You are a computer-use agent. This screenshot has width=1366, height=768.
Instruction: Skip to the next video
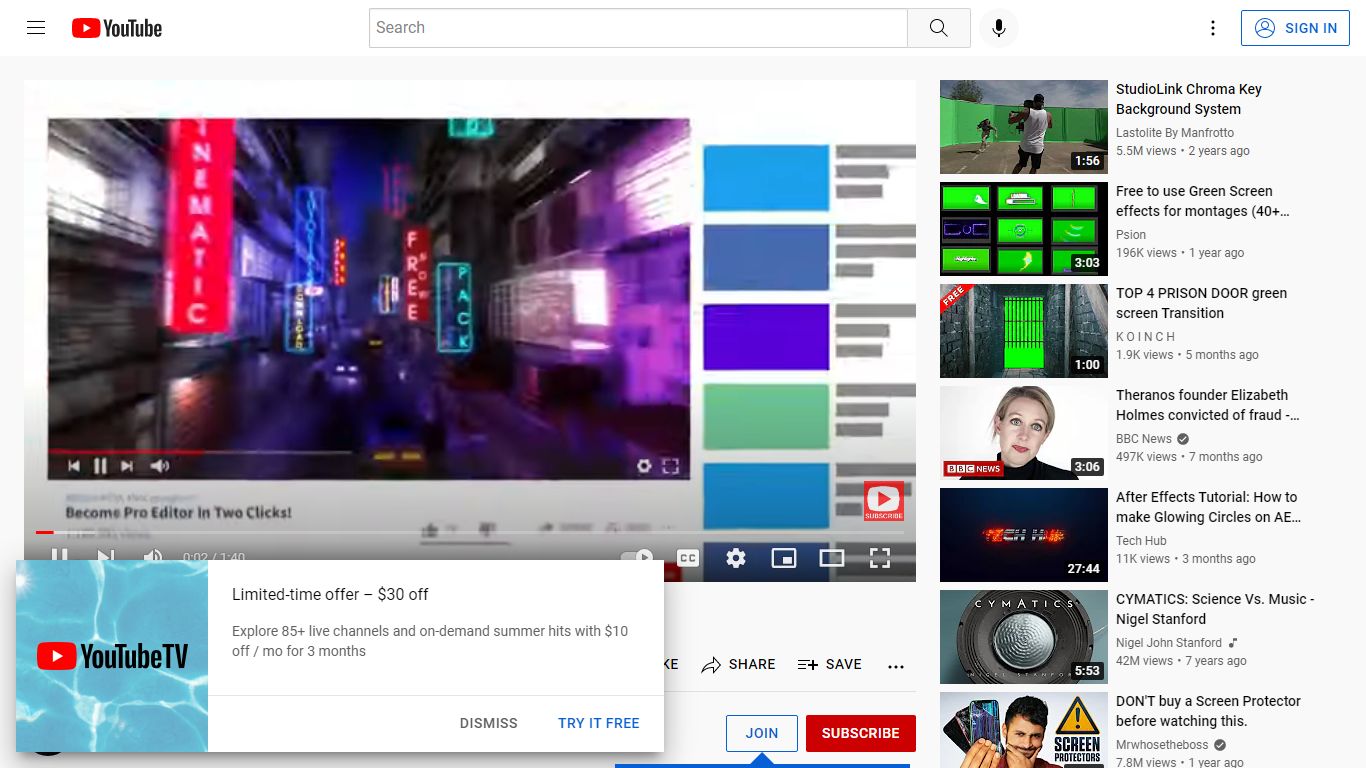pos(105,556)
